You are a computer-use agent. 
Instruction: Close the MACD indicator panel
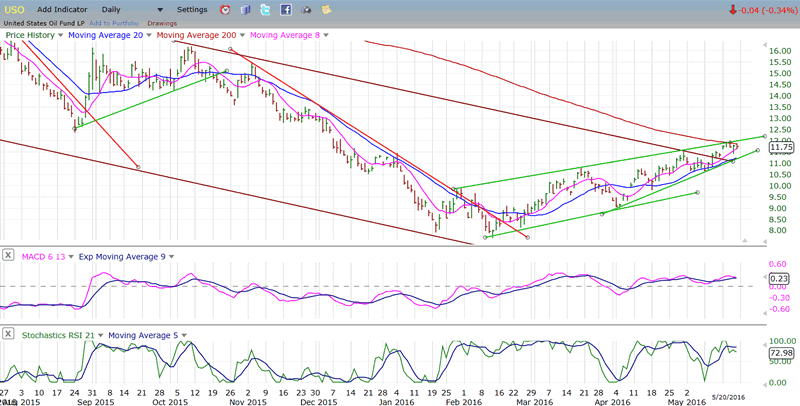tap(8, 256)
